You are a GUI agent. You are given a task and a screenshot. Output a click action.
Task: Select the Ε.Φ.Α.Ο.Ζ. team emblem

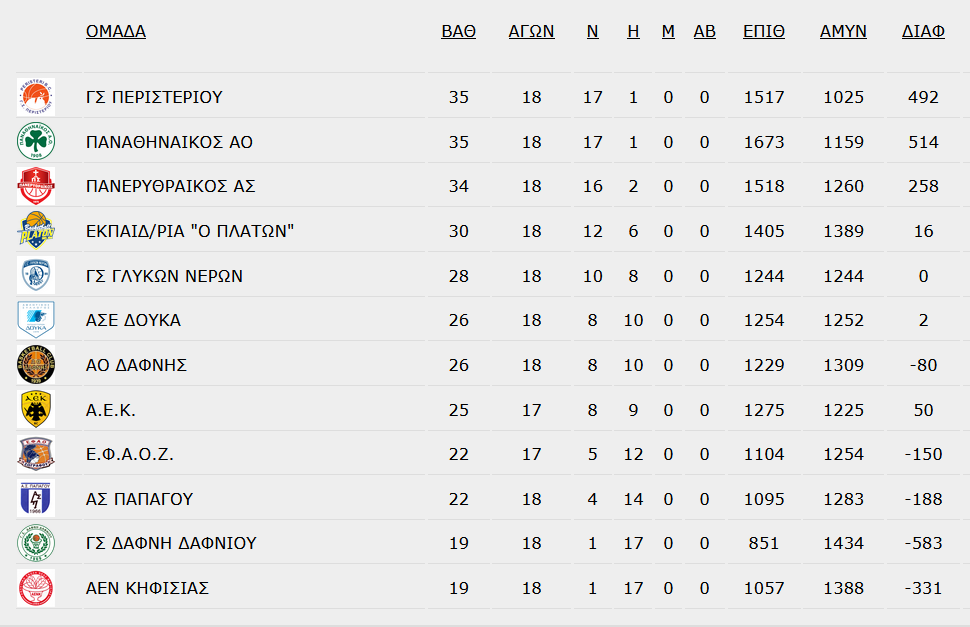[36, 454]
